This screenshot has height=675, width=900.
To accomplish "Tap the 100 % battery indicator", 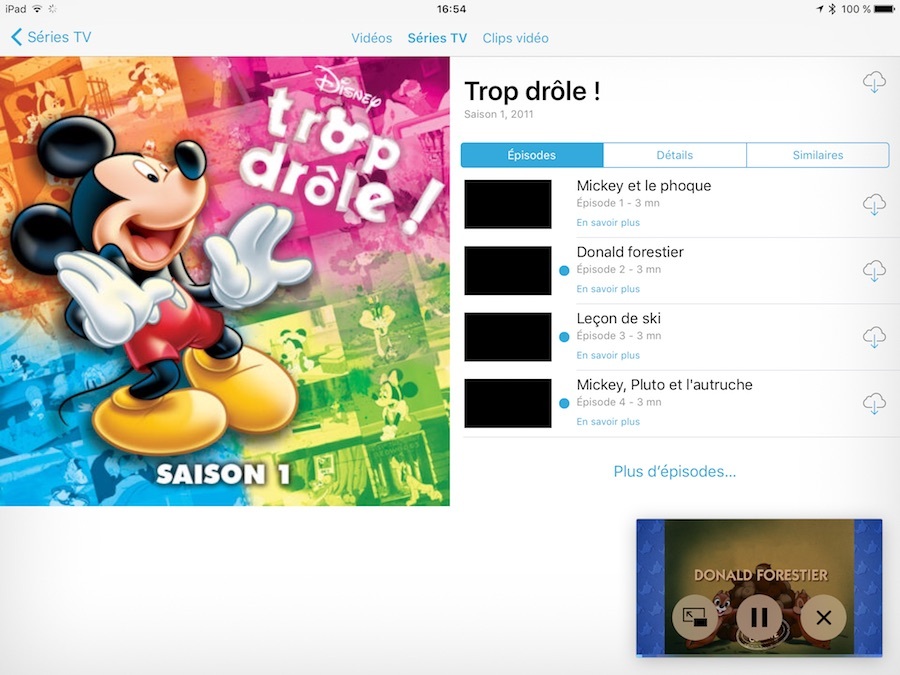I will (x=868, y=9).
